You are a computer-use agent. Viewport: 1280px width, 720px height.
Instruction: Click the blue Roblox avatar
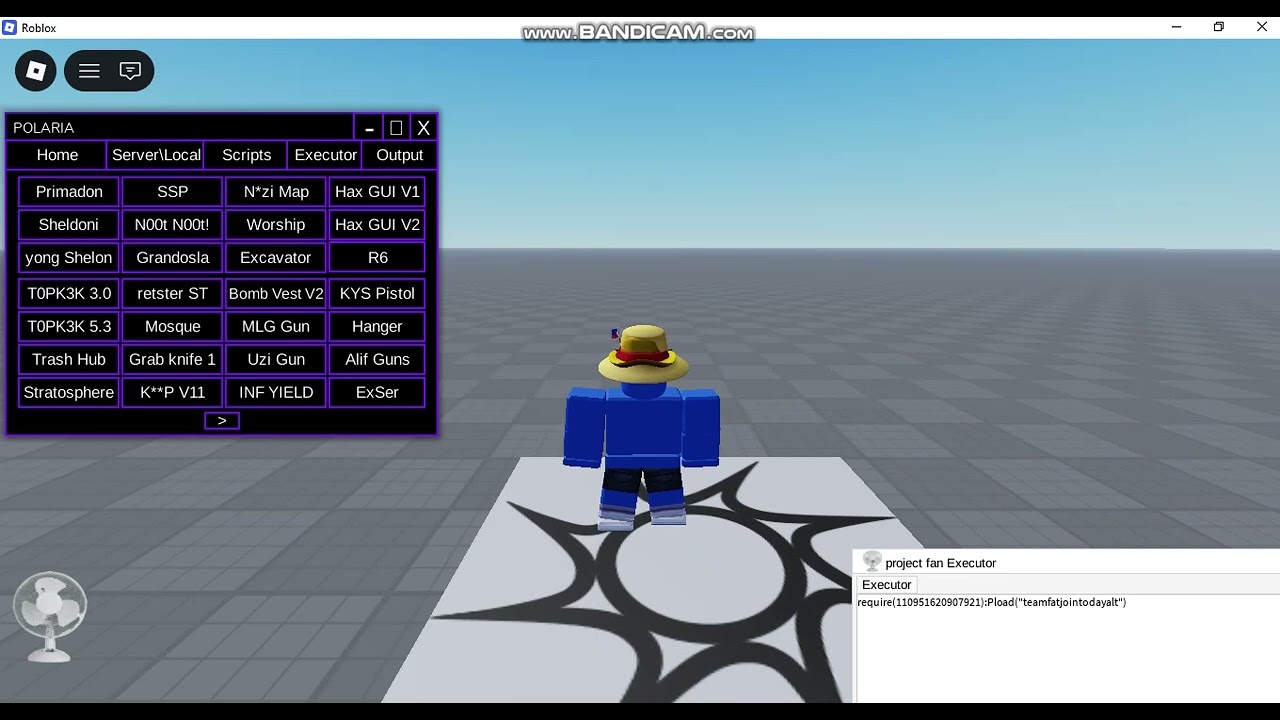point(642,427)
